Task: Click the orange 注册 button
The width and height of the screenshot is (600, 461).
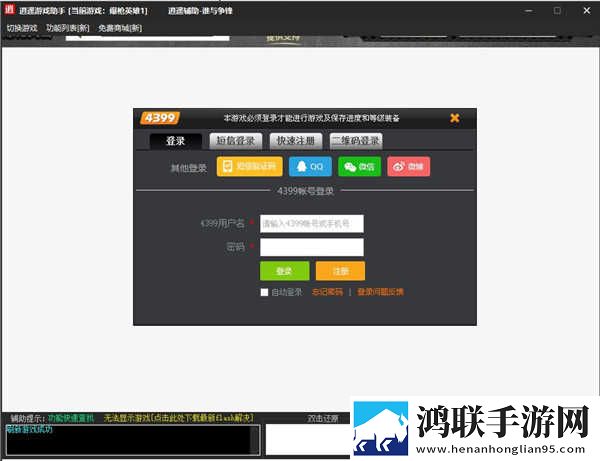Action: click(340, 271)
